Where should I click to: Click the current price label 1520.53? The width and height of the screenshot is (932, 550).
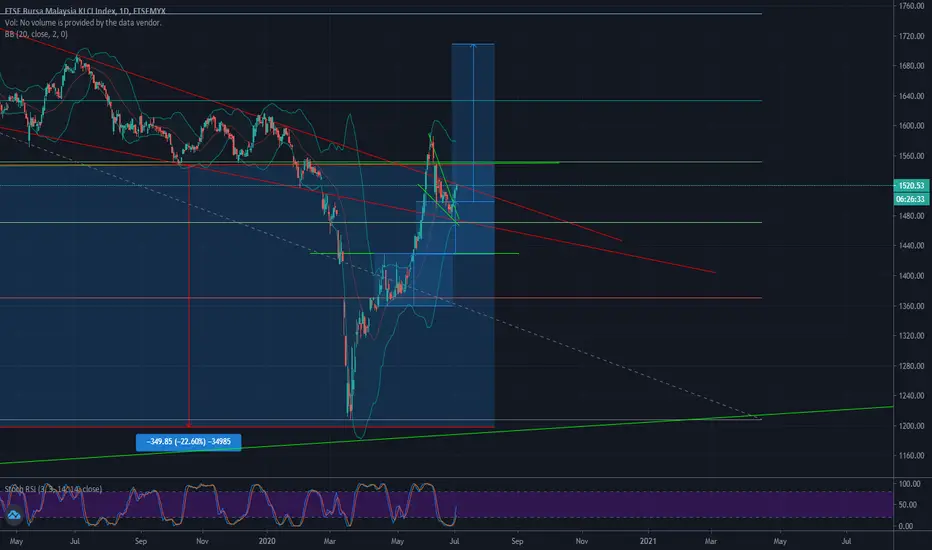tap(911, 186)
